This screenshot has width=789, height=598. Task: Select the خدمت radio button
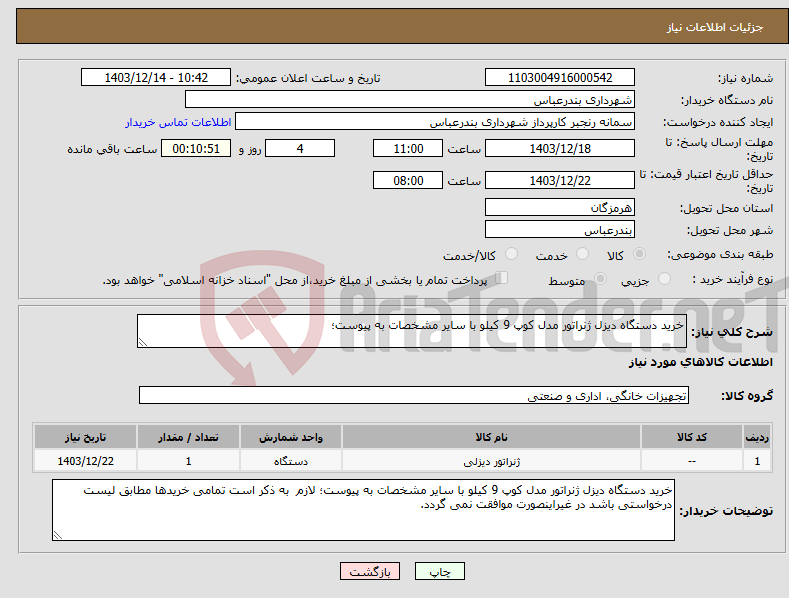point(582,254)
